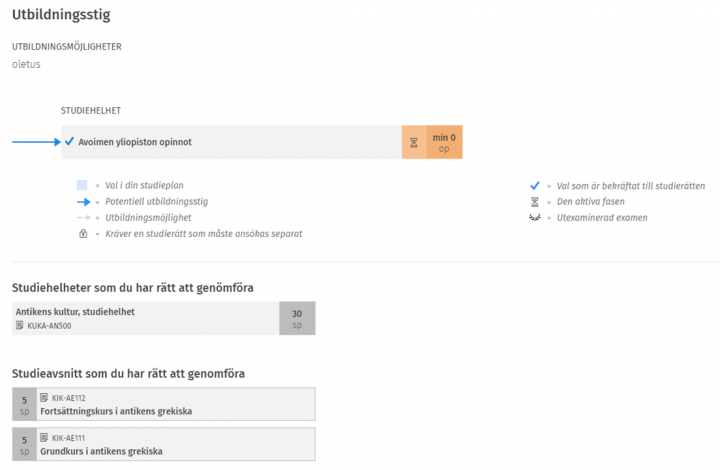Click the light blue square legend swatch
The image size is (720, 470).
coord(83,185)
